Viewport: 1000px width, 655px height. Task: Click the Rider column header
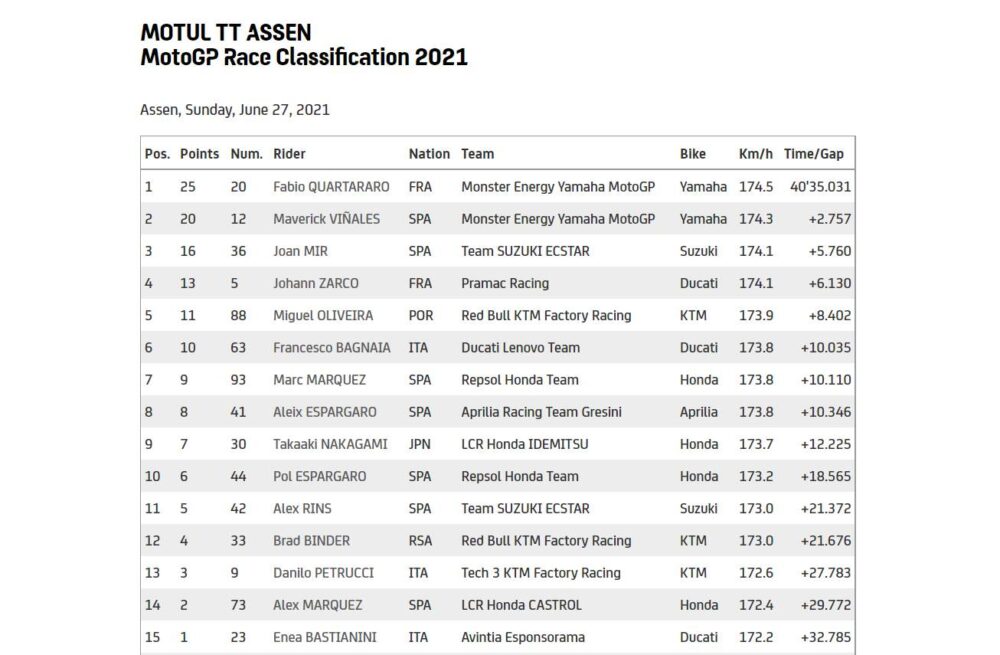pyautogui.click(x=289, y=154)
